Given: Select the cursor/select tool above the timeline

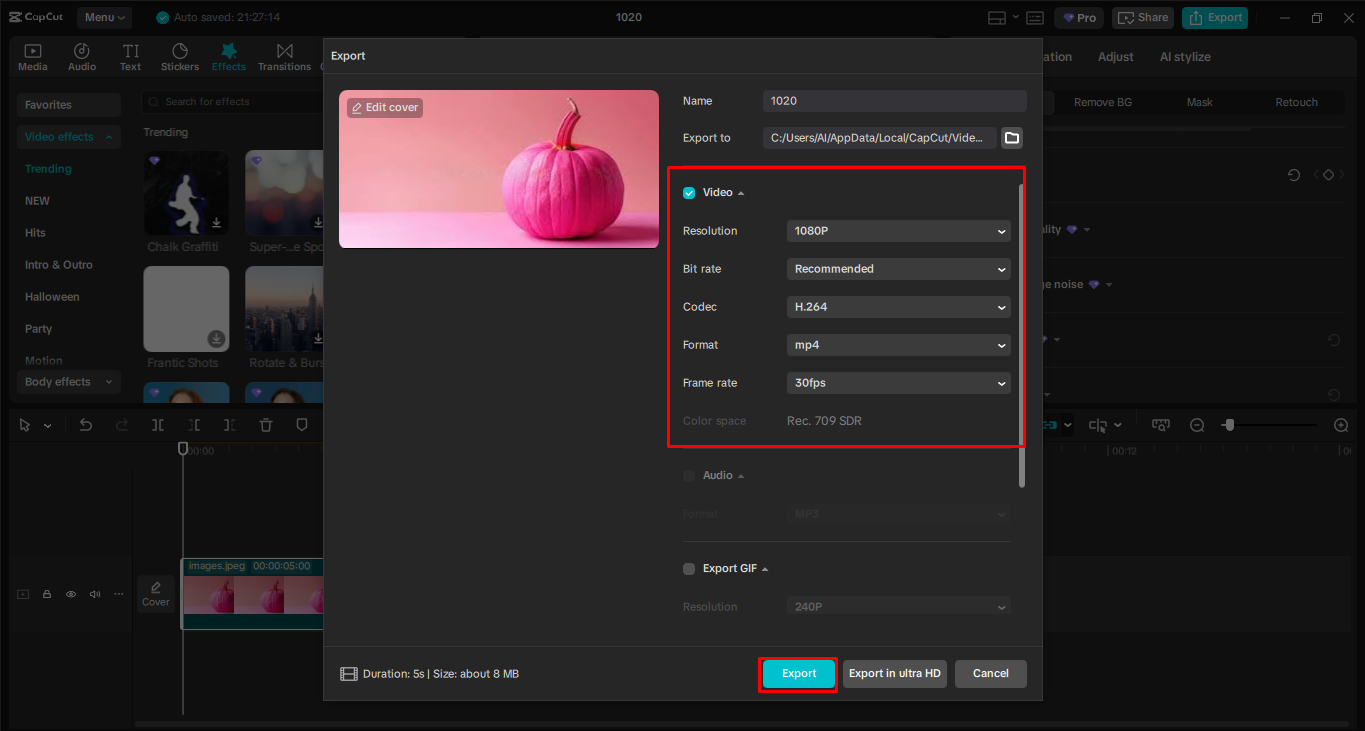Looking at the screenshot, I should [24, 424].
